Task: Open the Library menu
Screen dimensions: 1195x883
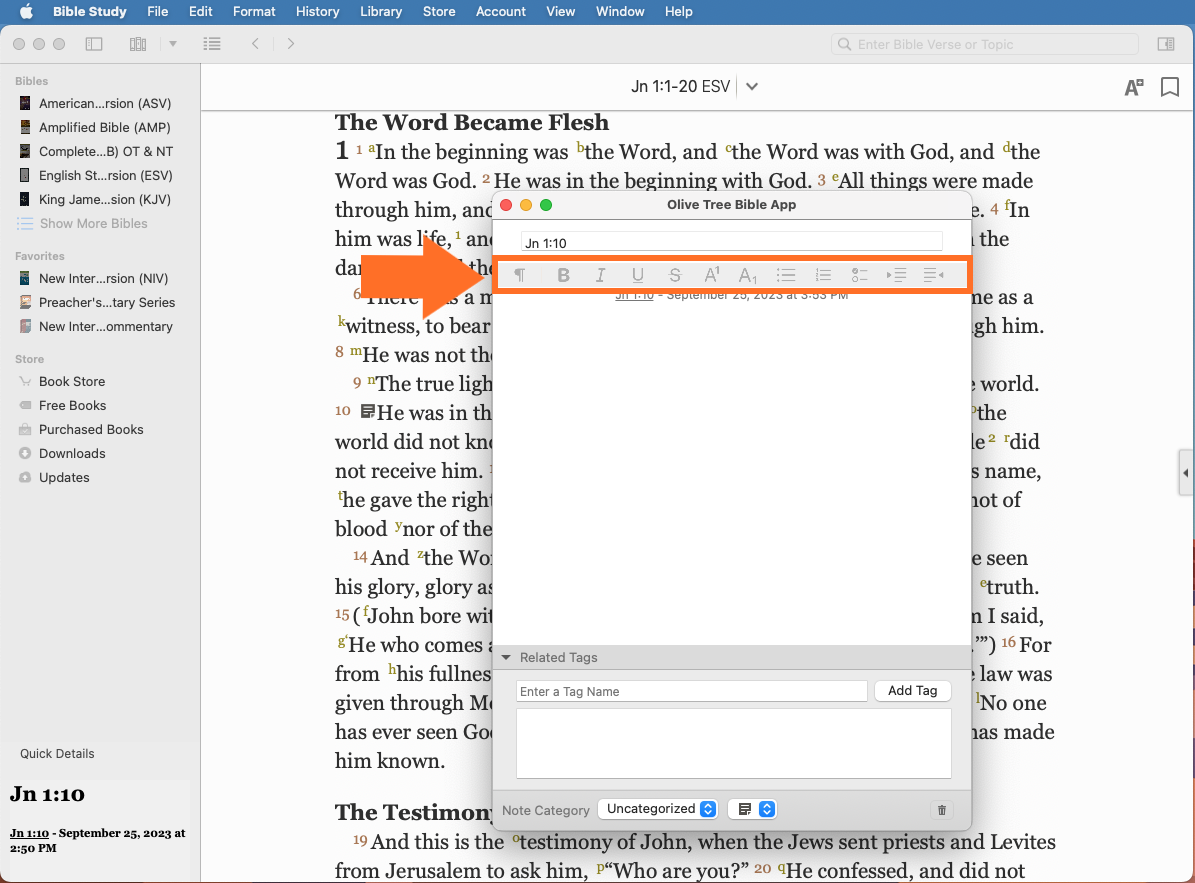Action: (381, 11)
